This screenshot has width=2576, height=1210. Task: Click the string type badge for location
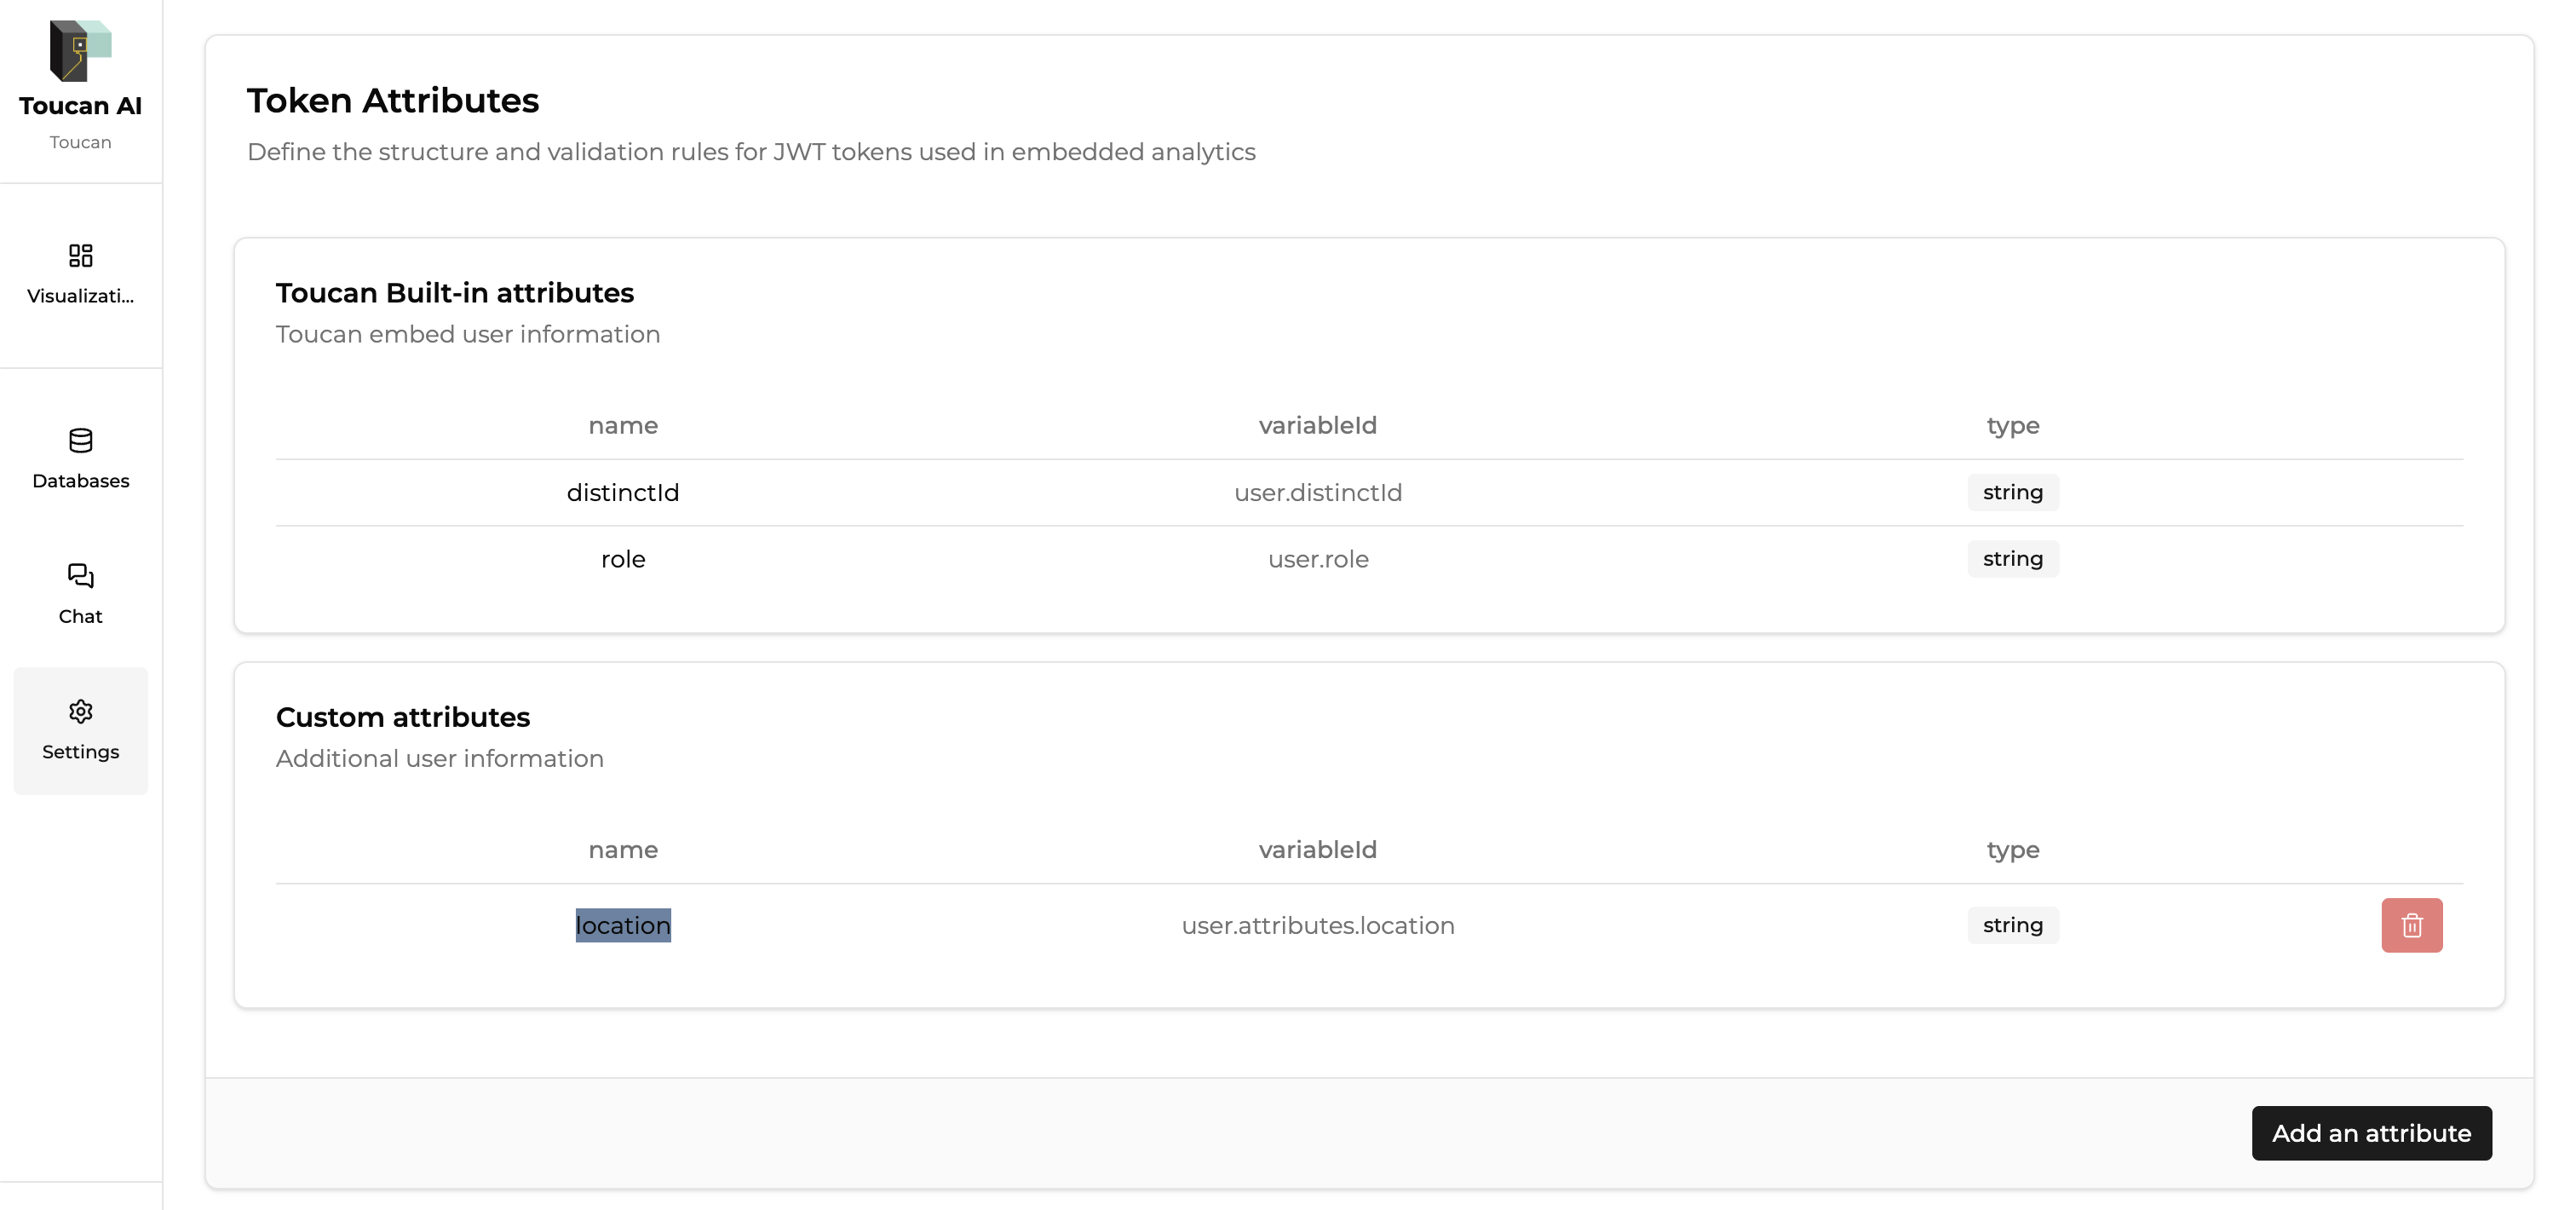[2012, 925]
